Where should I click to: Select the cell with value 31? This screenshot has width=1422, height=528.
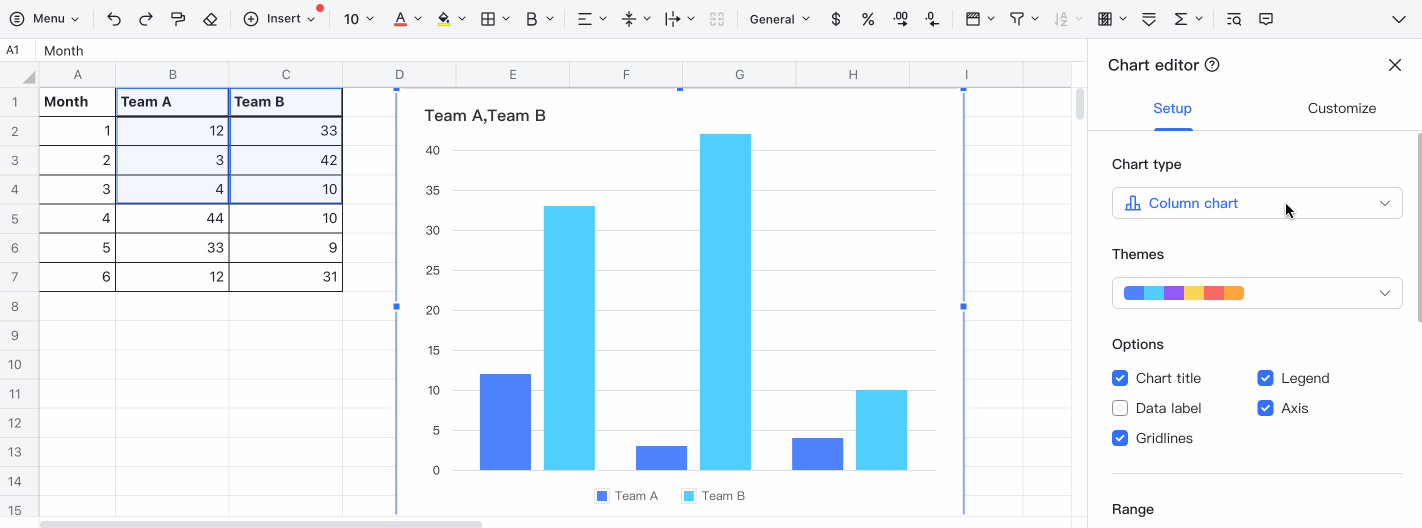(286, 277)
